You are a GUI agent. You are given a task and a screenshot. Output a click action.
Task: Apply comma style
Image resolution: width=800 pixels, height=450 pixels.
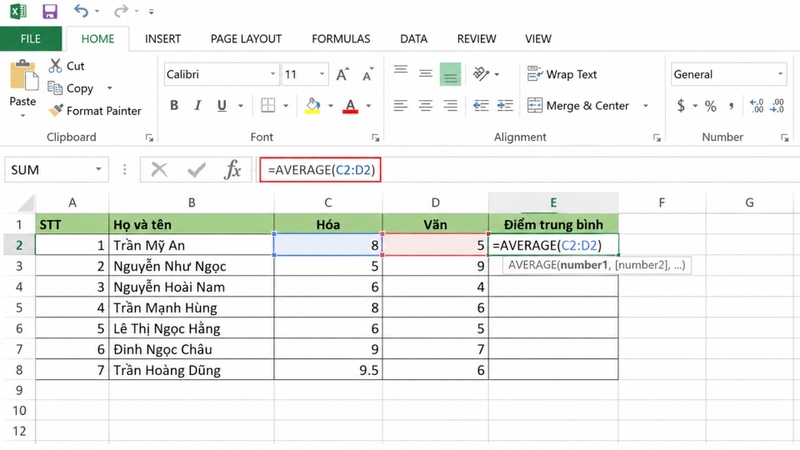tap(732, 106)
